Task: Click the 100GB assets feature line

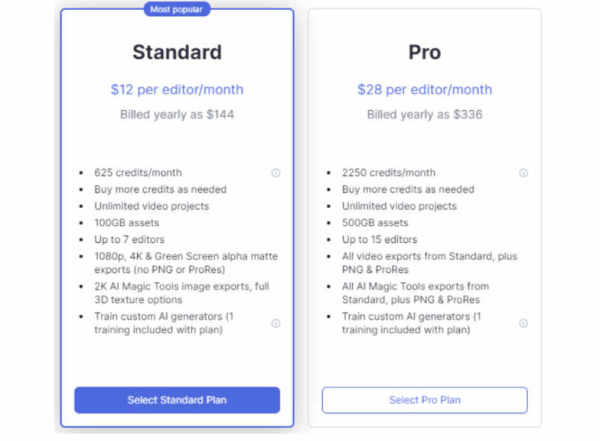Action: [127, 223]
